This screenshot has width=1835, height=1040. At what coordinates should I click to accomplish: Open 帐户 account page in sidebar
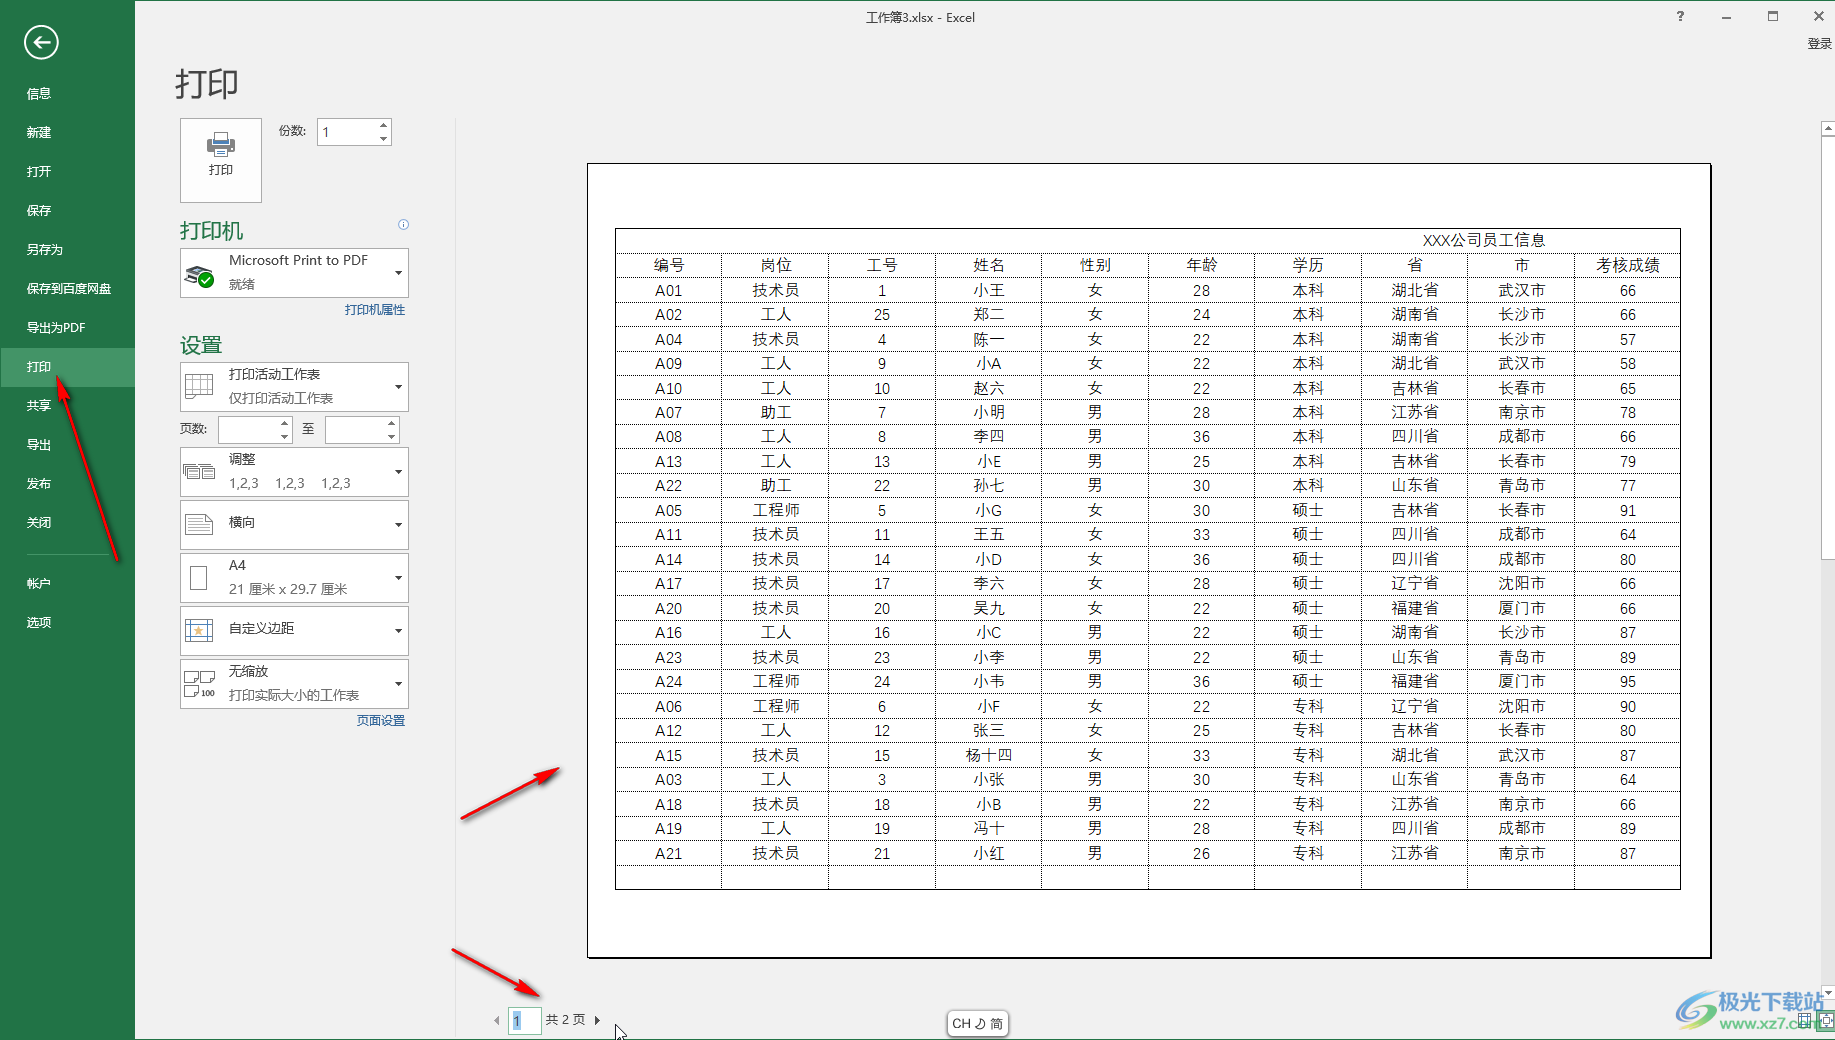click(x=67, y=584)
